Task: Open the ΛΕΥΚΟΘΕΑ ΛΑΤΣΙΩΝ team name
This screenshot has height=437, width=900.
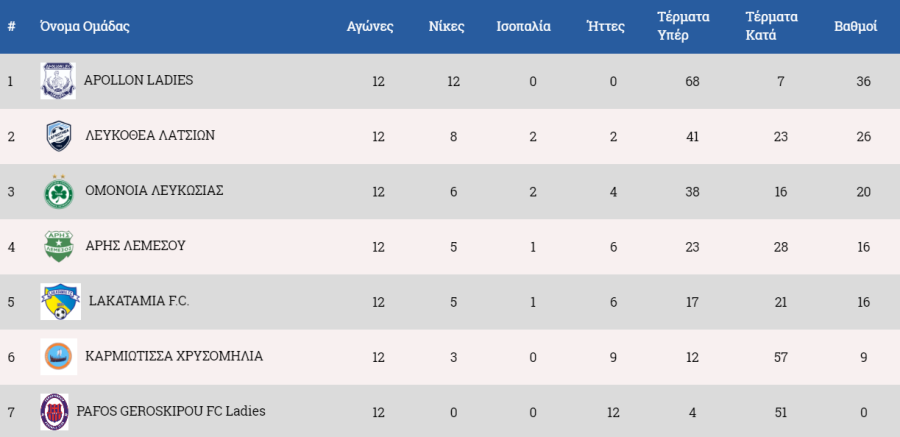Action: coord(150,136)
